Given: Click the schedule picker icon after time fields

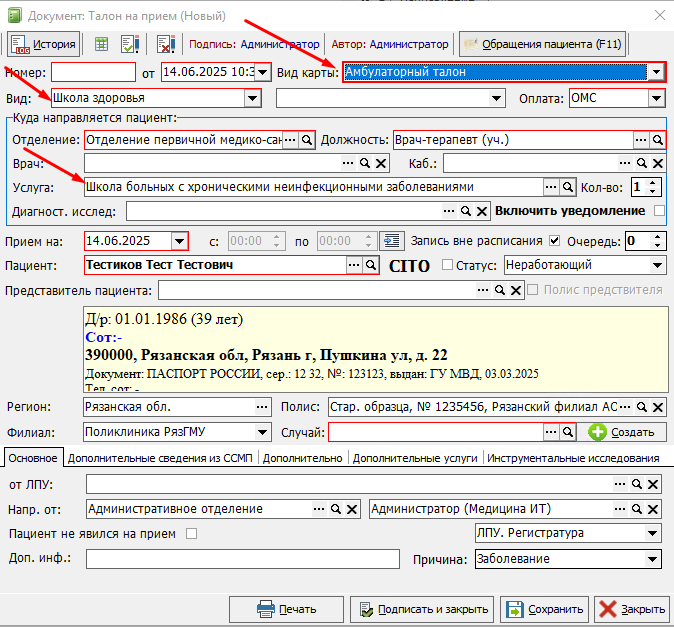Looking at the screenshot, I should pos(392,241).
